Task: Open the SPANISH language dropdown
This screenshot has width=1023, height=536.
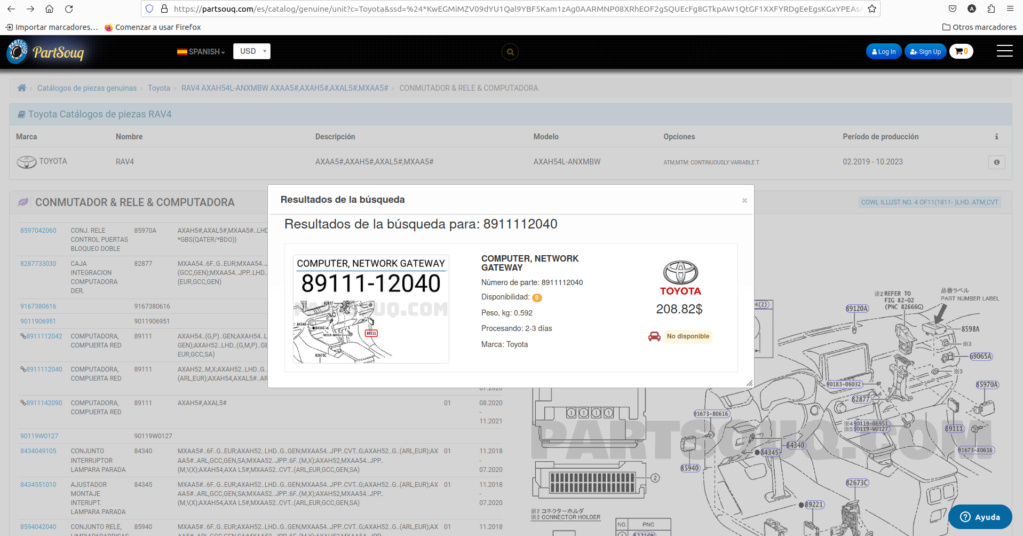Action: [201, 52]
